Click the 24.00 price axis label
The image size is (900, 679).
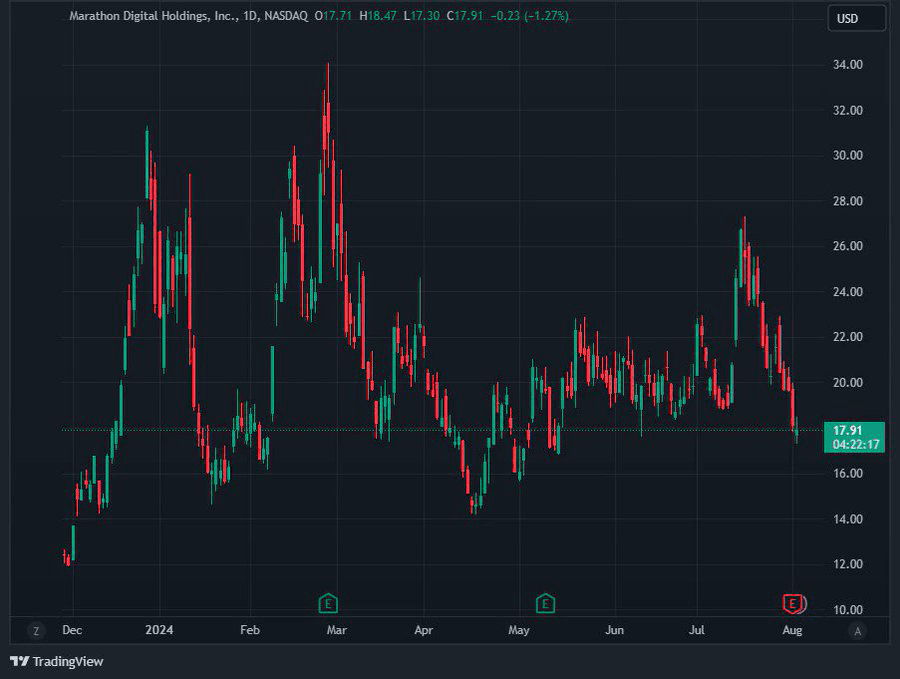pyautogui.click(x=848, y=292)
